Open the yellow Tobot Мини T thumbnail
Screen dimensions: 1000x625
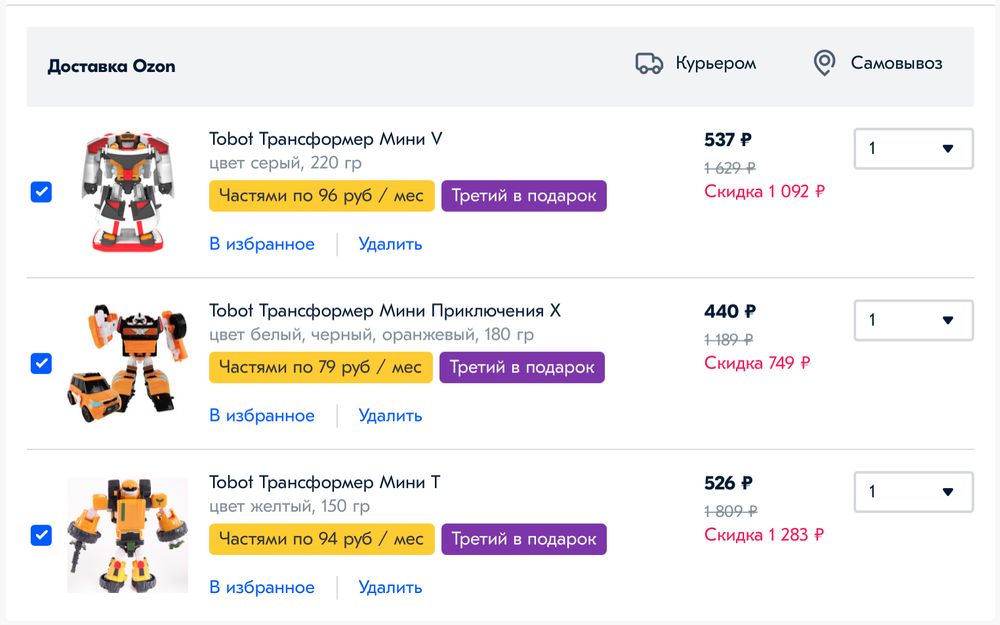[127, 535]
